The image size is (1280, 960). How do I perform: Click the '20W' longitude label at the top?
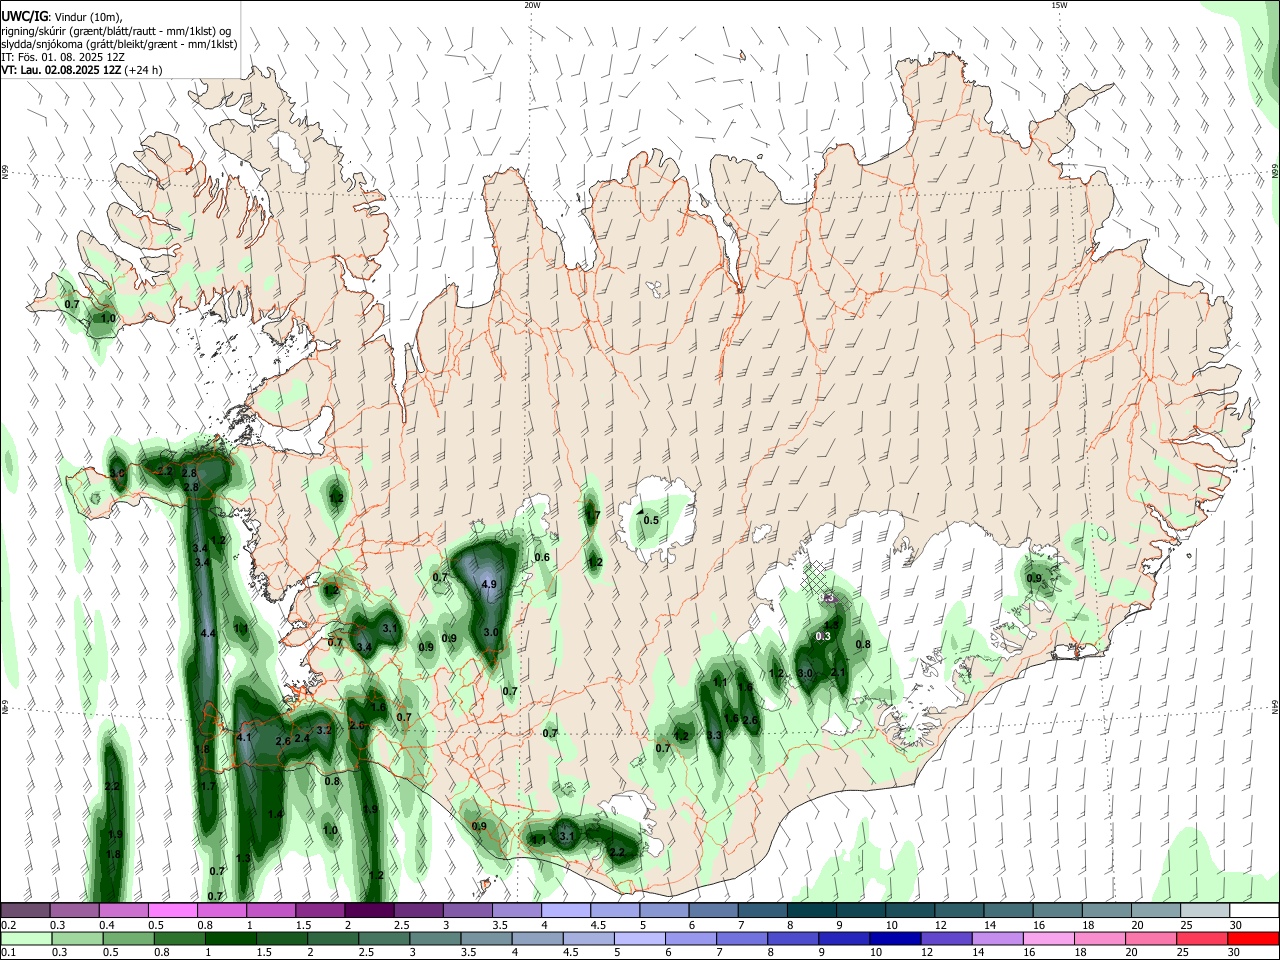[x=532, y=5]
